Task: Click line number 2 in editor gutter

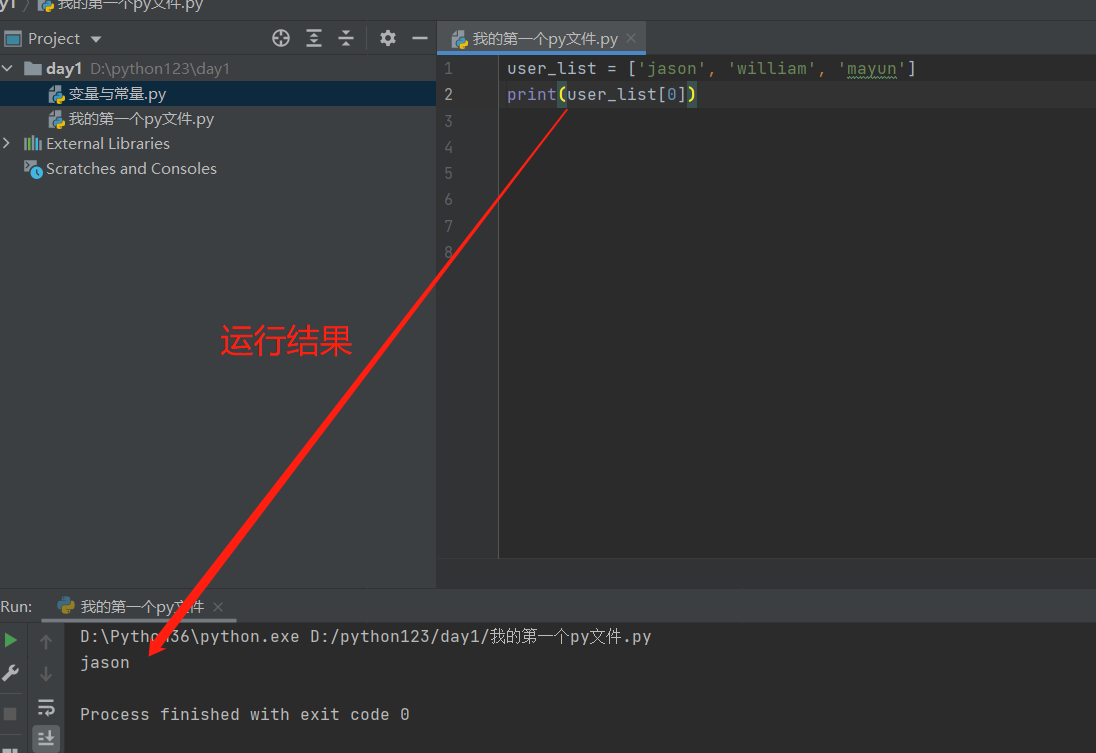Action: coord(449,95)
